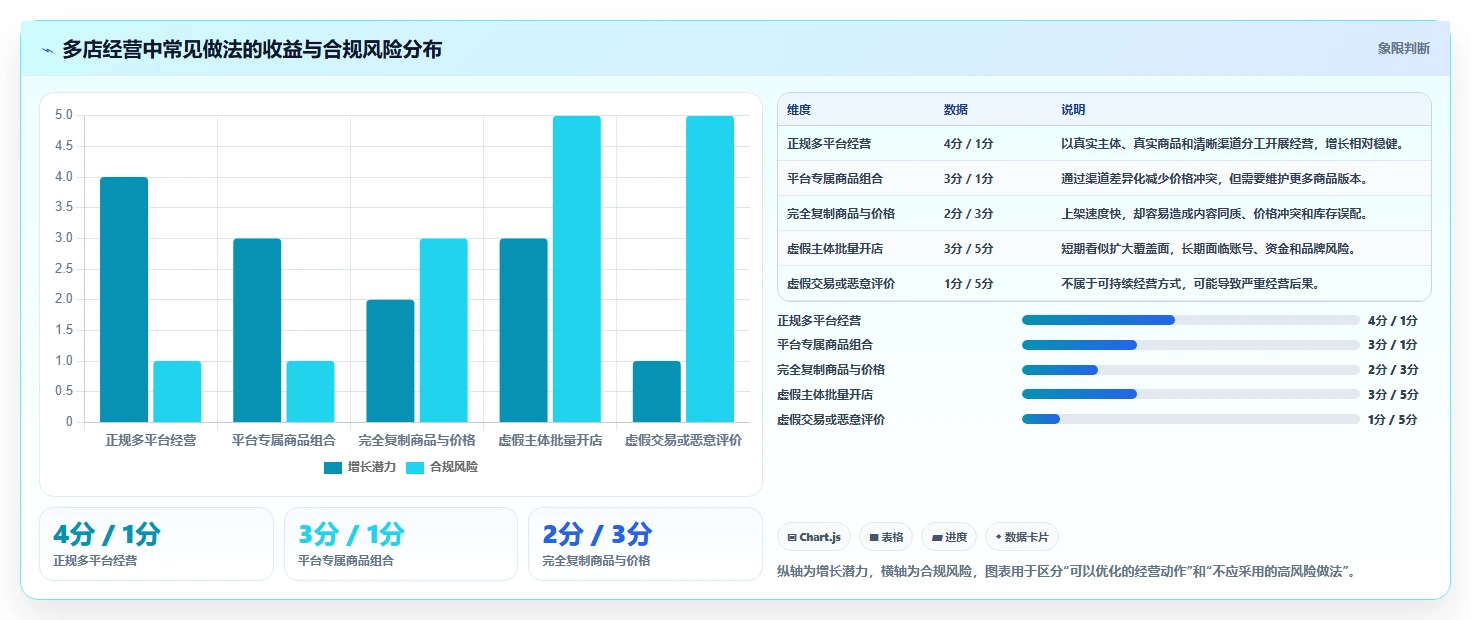Screen dimensions: 1471x620
Task: Click y-axis value 2.5
Action: click(64, 268)
